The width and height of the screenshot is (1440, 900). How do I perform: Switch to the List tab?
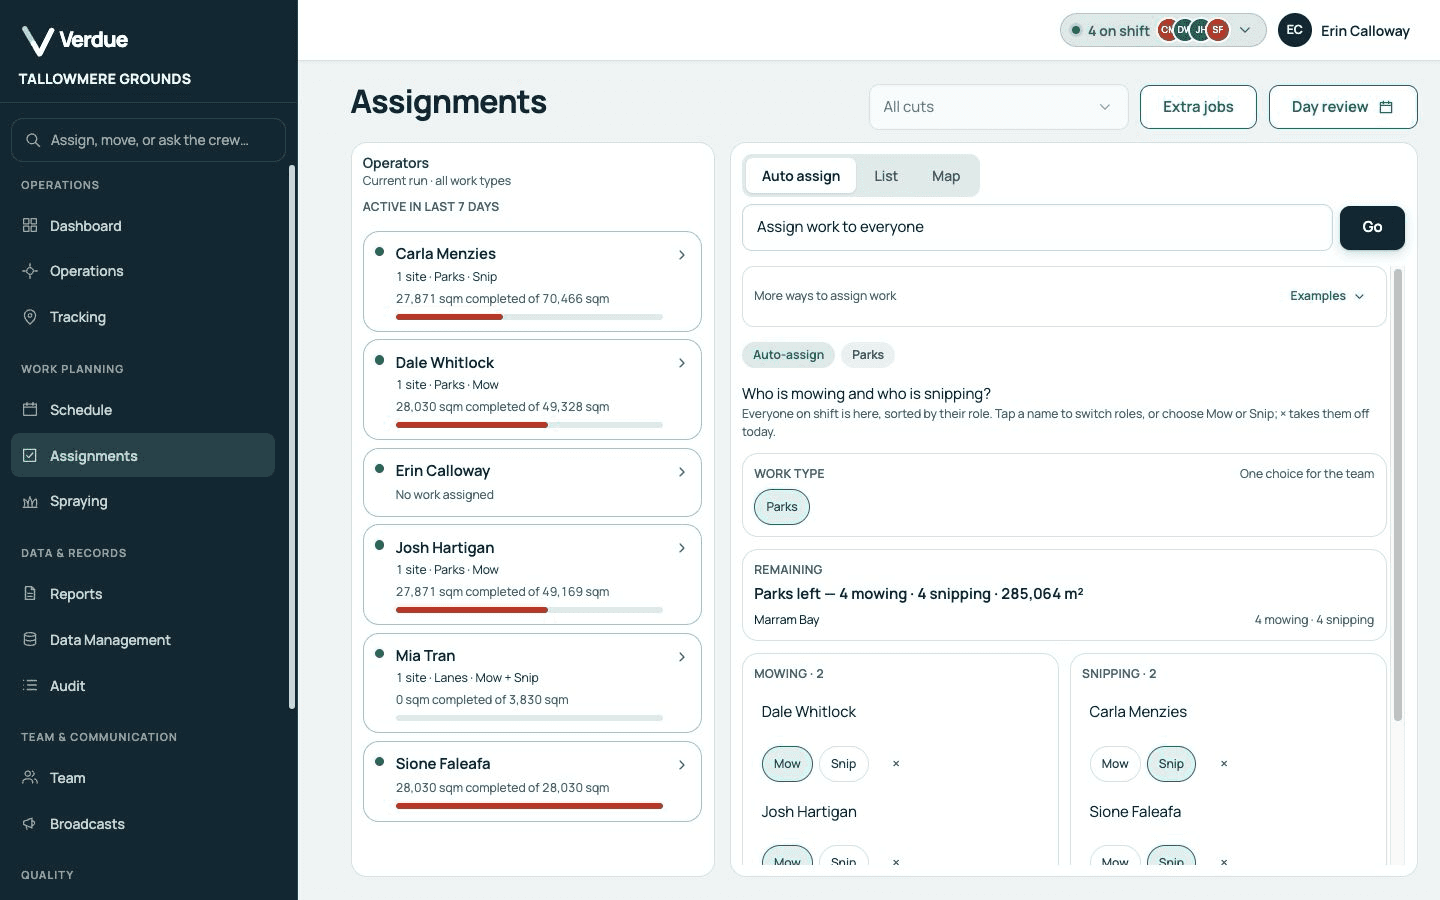[886, 176]
